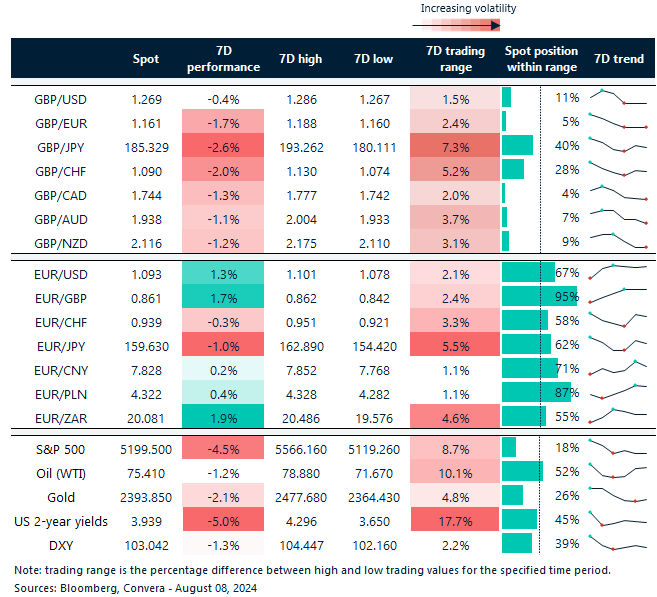Click Gold 7D low 2364.430
This screenshot has width=657, height=597.
pos(374,497)
